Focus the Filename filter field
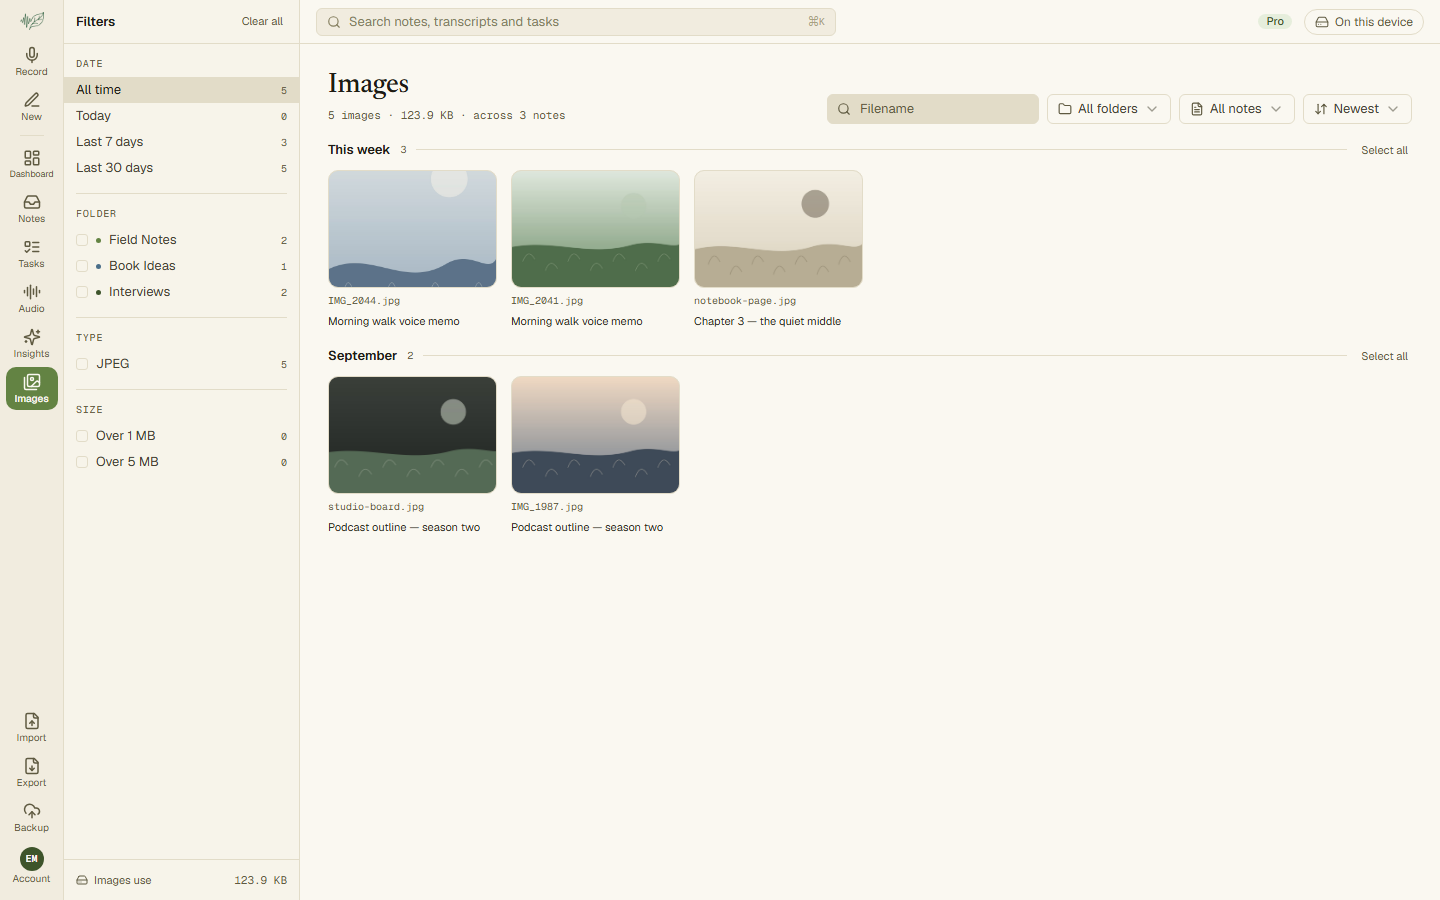Viewport: 1440px width, 900px height. pyautogui.click(x=932, y=109)
